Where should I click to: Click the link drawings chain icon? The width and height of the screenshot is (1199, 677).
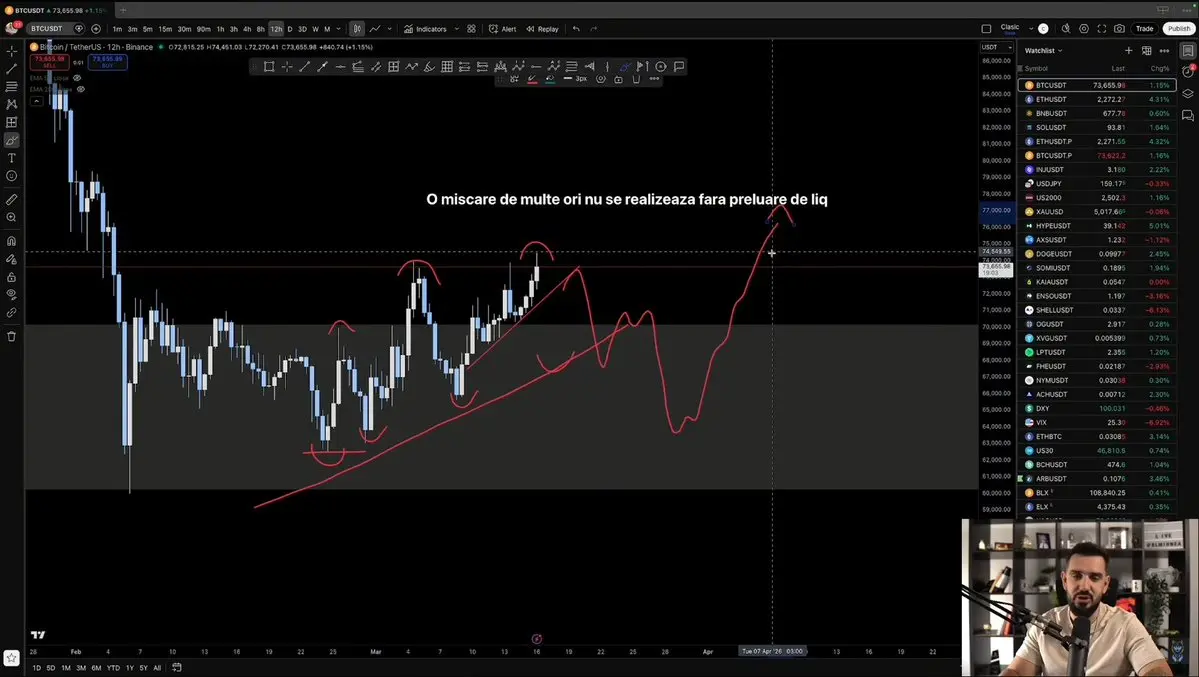point(11,313)
